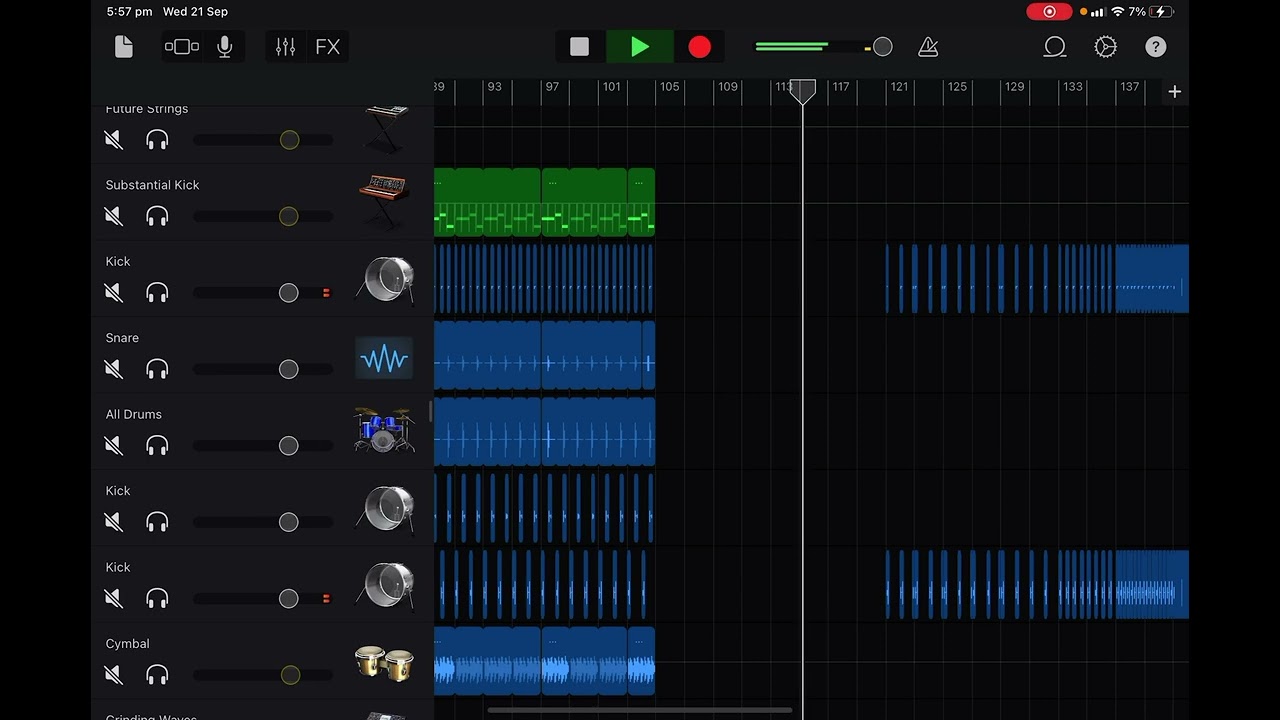Select the Snare track audio region
Screen dimensions: 1280x720
tap(545, 356)
